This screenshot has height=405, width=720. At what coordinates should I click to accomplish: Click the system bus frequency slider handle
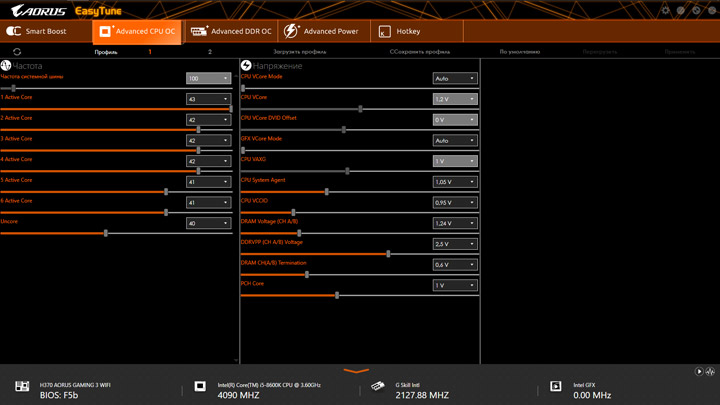coord(13,88)
